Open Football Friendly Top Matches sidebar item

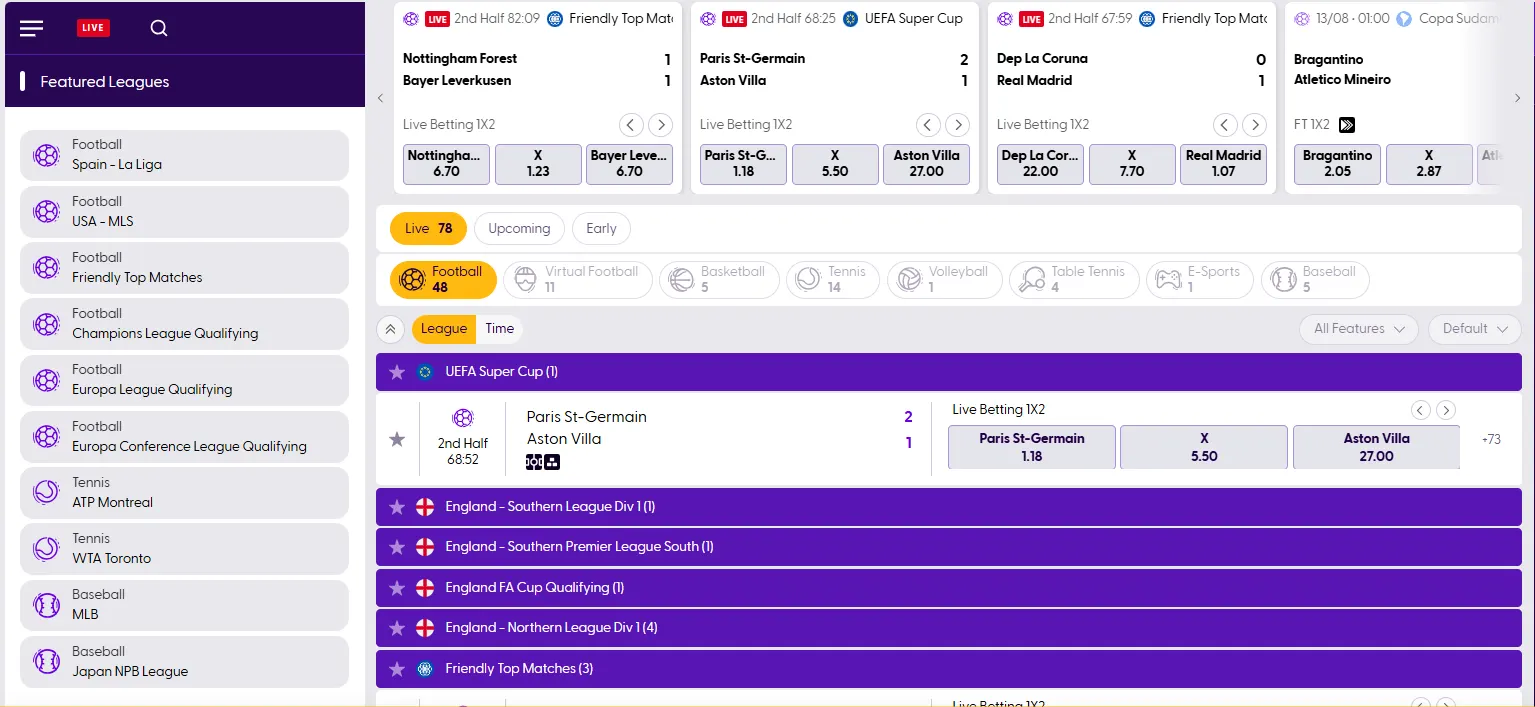(184, 268)
